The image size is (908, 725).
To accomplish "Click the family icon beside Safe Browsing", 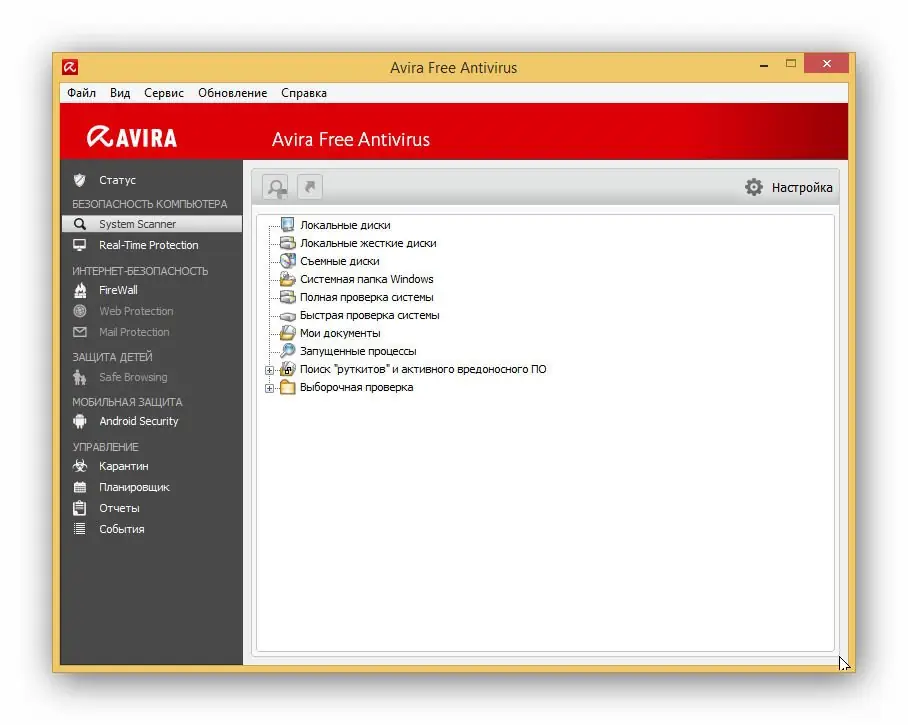I will pos(80,378).
